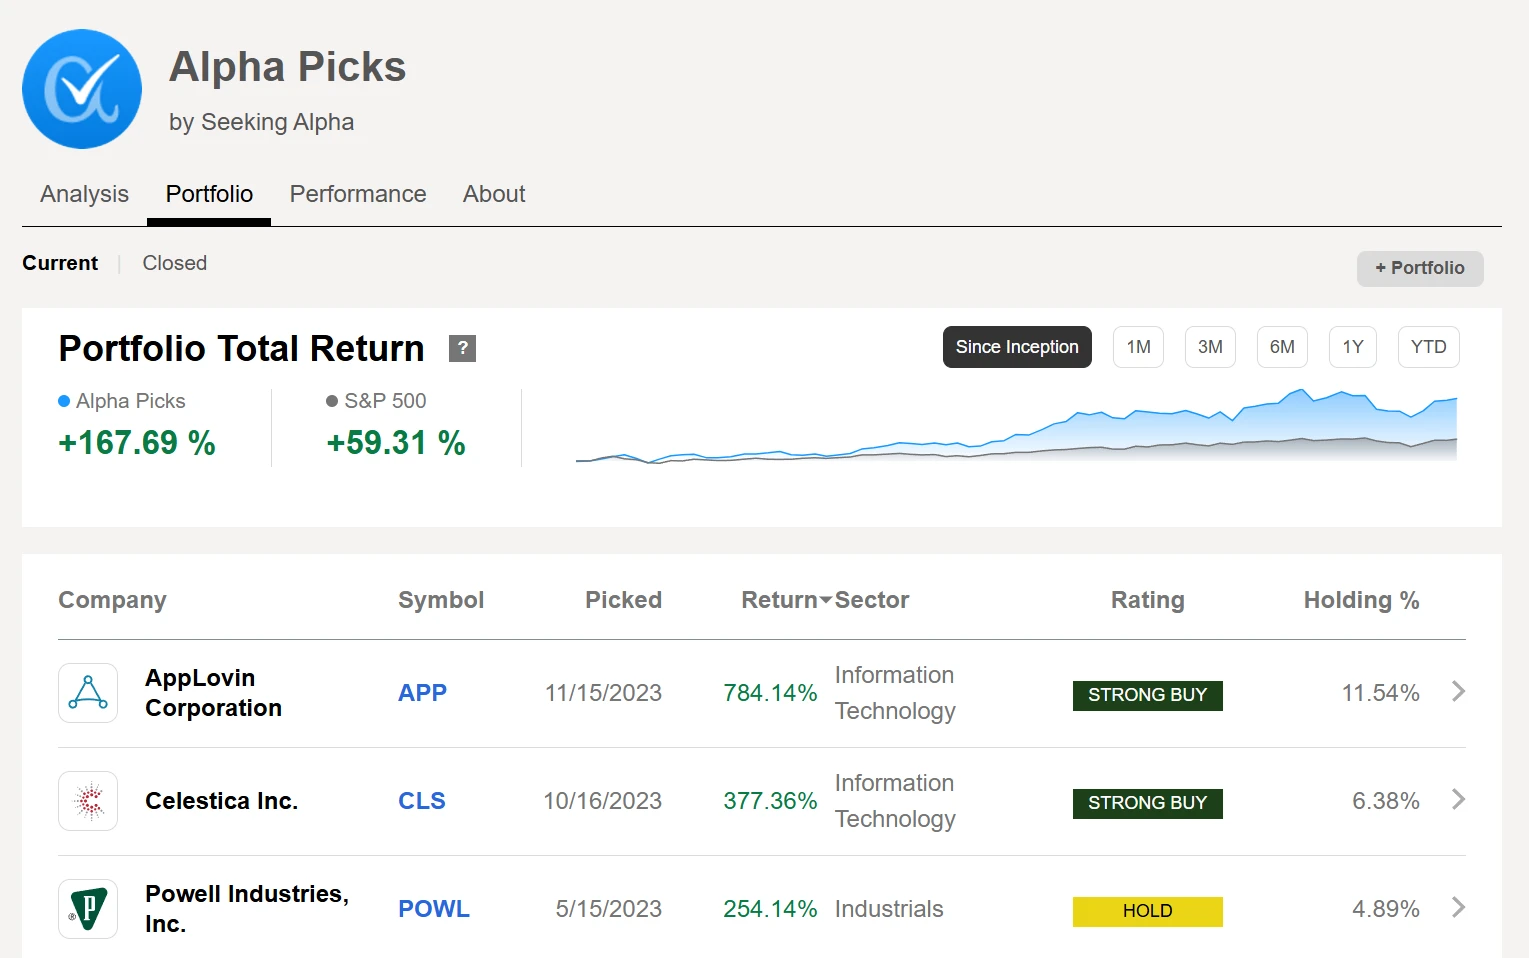Screen dimensions: 1529x958
Task: Expand the Celestica row chevron arrow
Action: coord(1458,799)
